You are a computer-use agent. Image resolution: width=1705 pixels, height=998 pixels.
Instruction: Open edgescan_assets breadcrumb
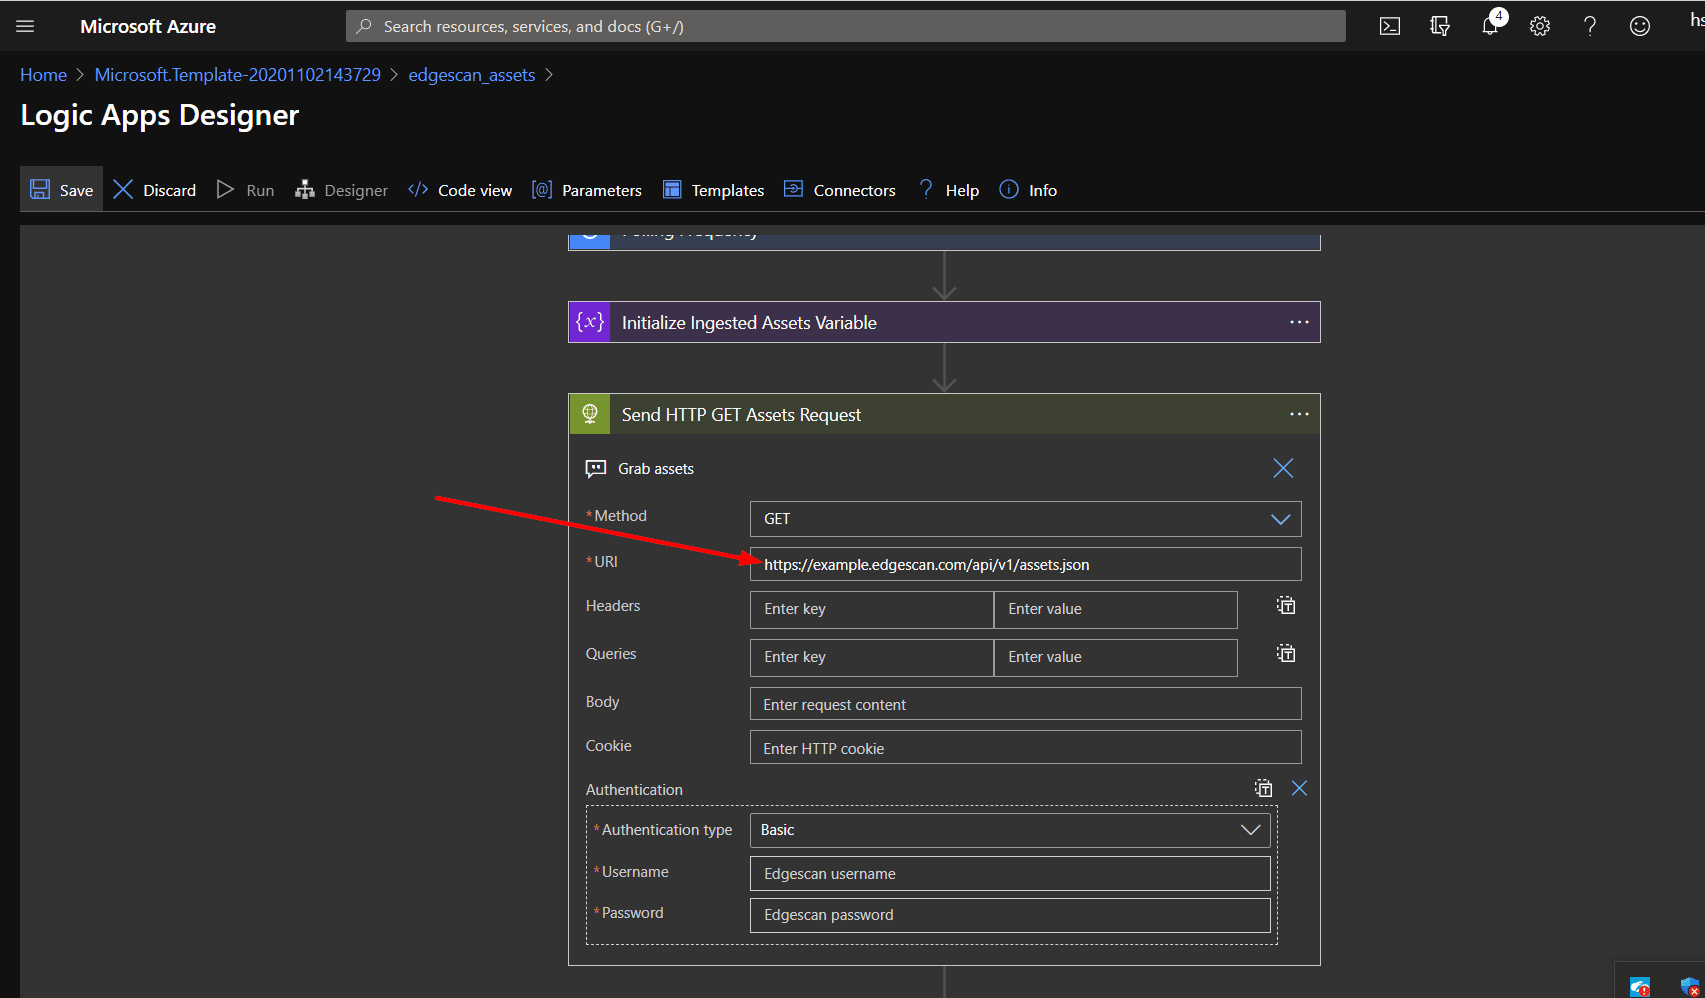click(x=471, y=75)
